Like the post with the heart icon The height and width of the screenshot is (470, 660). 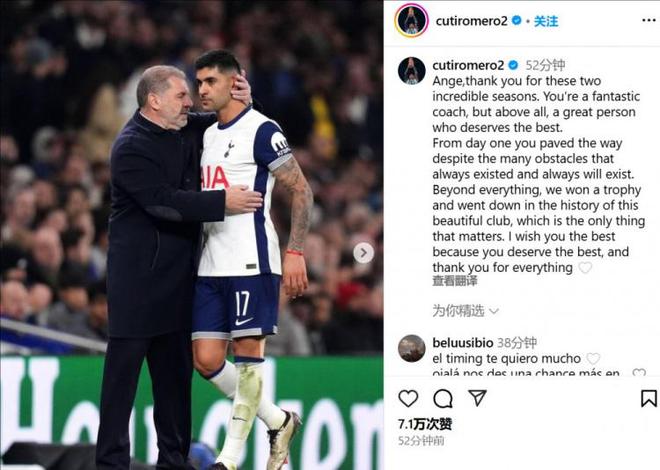pyautogui.click(x=408, y=398)
